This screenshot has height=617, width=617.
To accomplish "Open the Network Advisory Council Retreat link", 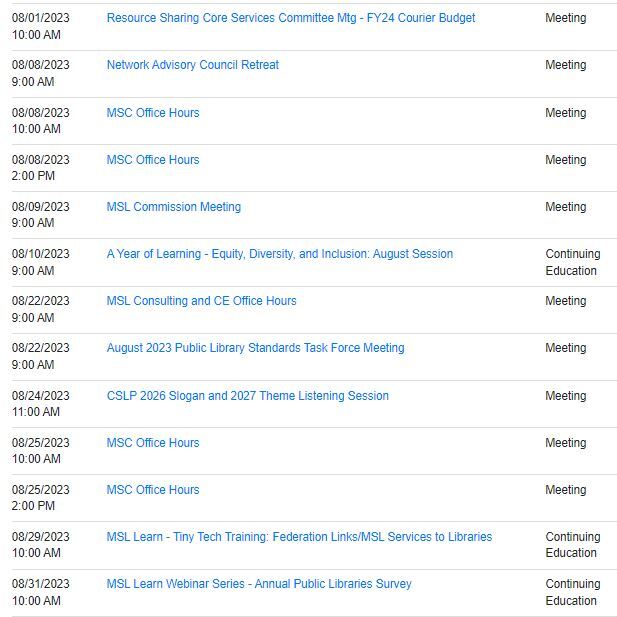I will (192, 65).
